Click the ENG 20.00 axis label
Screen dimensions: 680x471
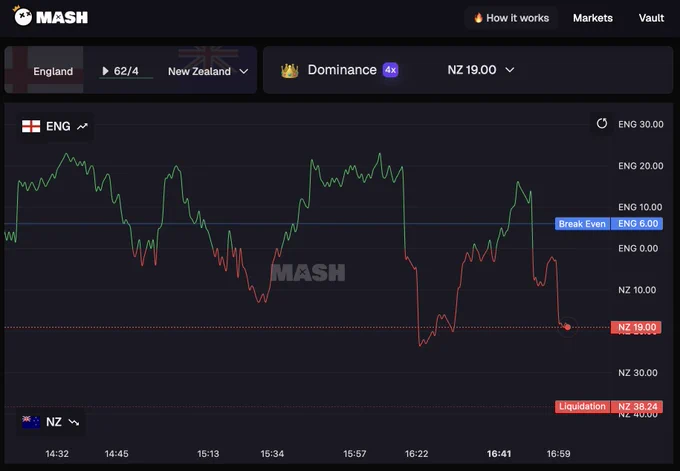point(641,166)
